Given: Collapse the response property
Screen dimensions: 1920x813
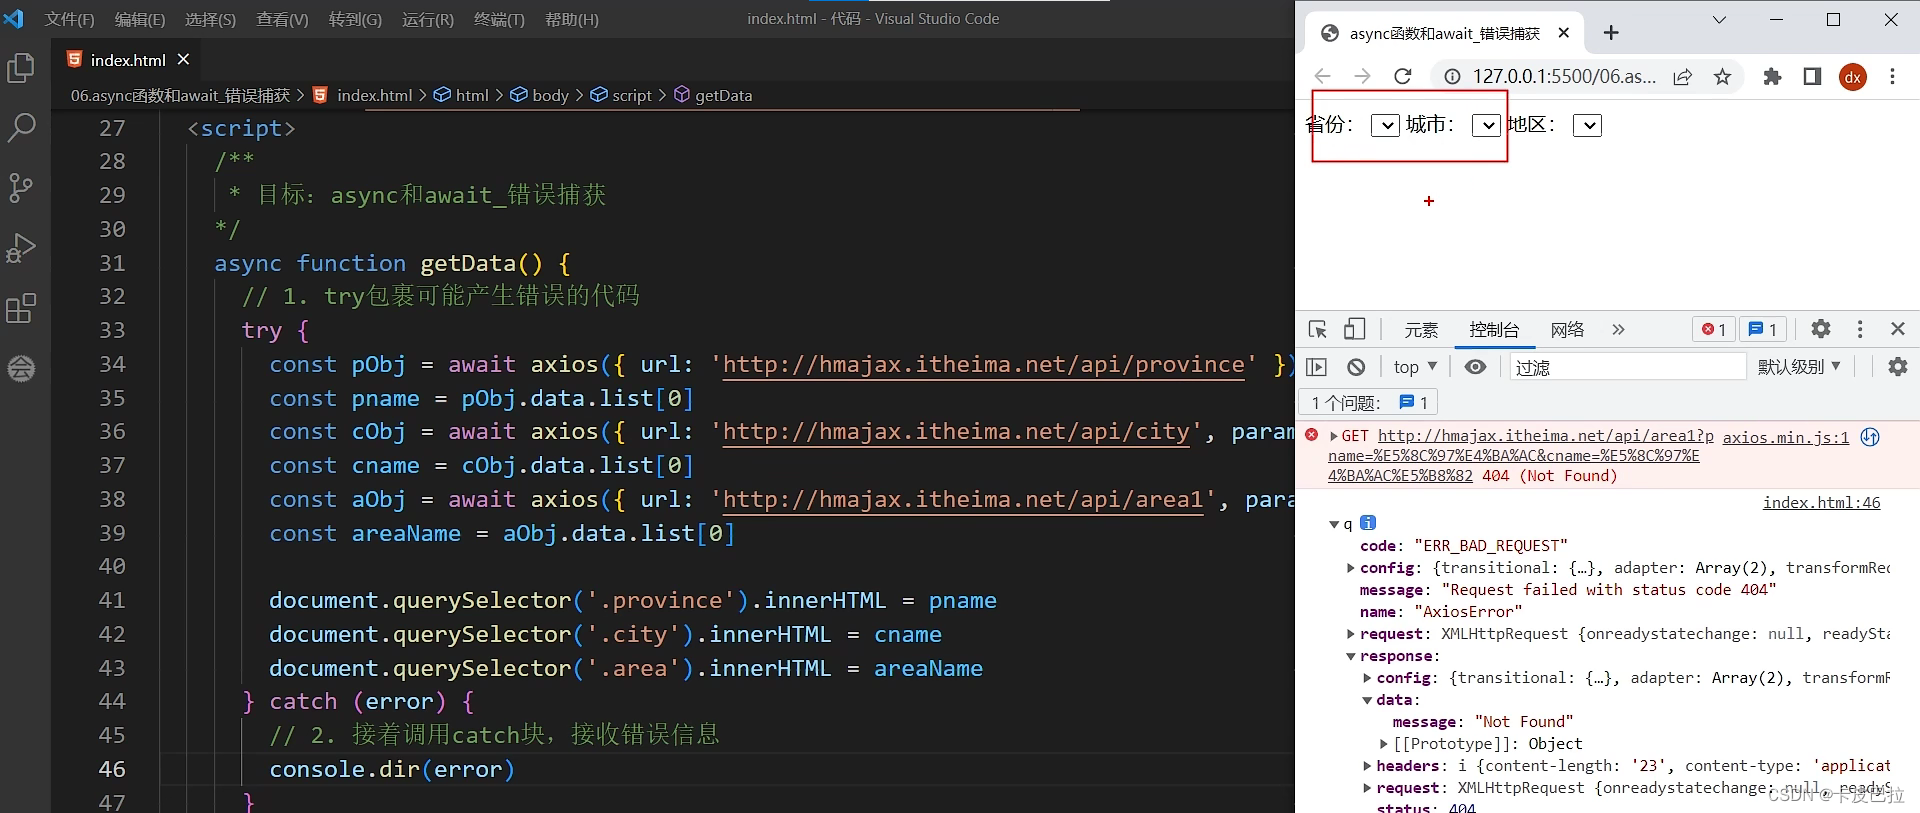Looking at the screenshot, I should (1351, 656).
